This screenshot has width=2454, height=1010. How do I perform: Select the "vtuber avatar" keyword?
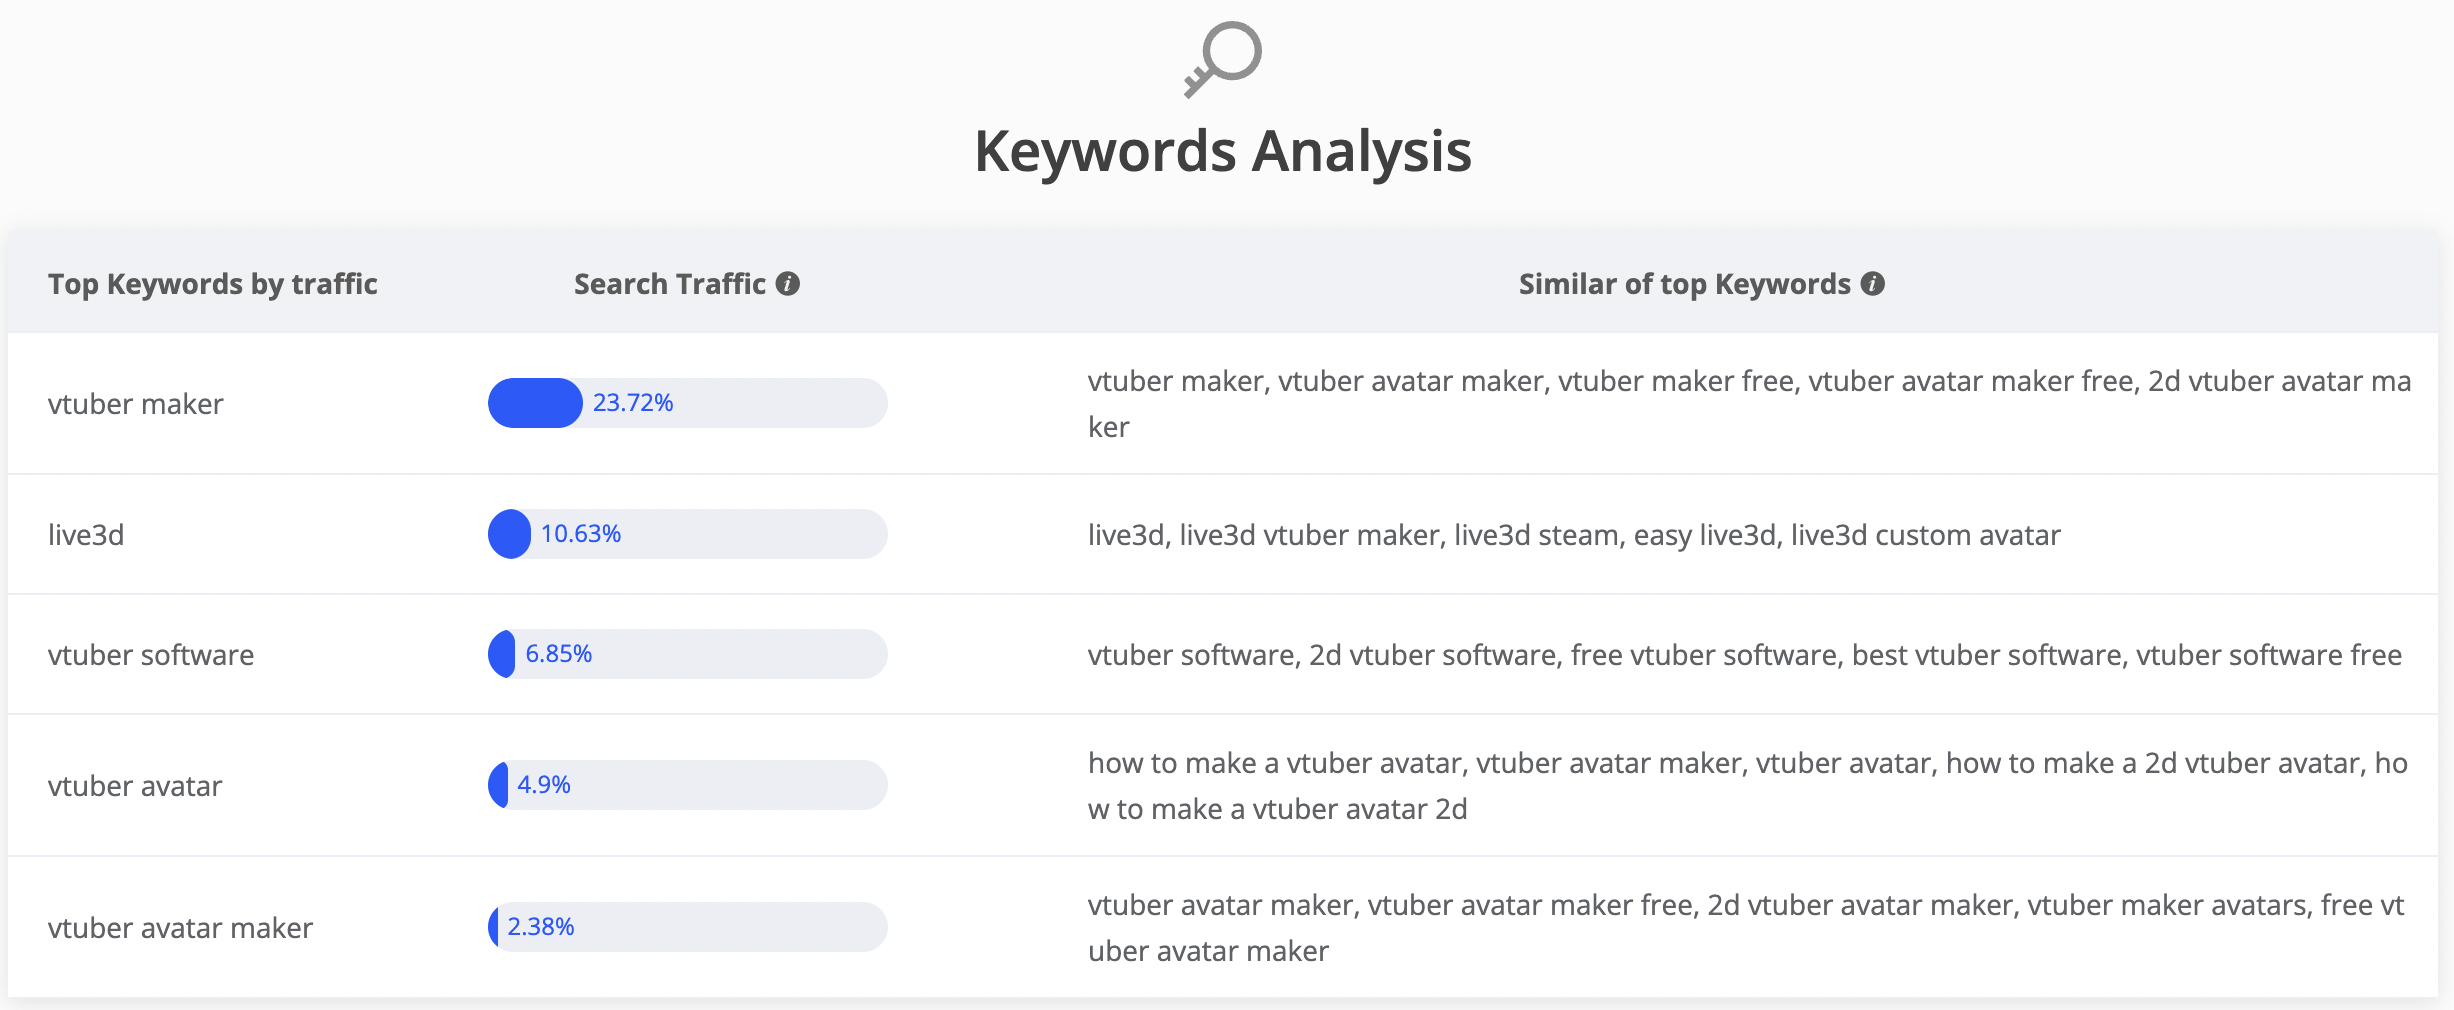point(135,786)
